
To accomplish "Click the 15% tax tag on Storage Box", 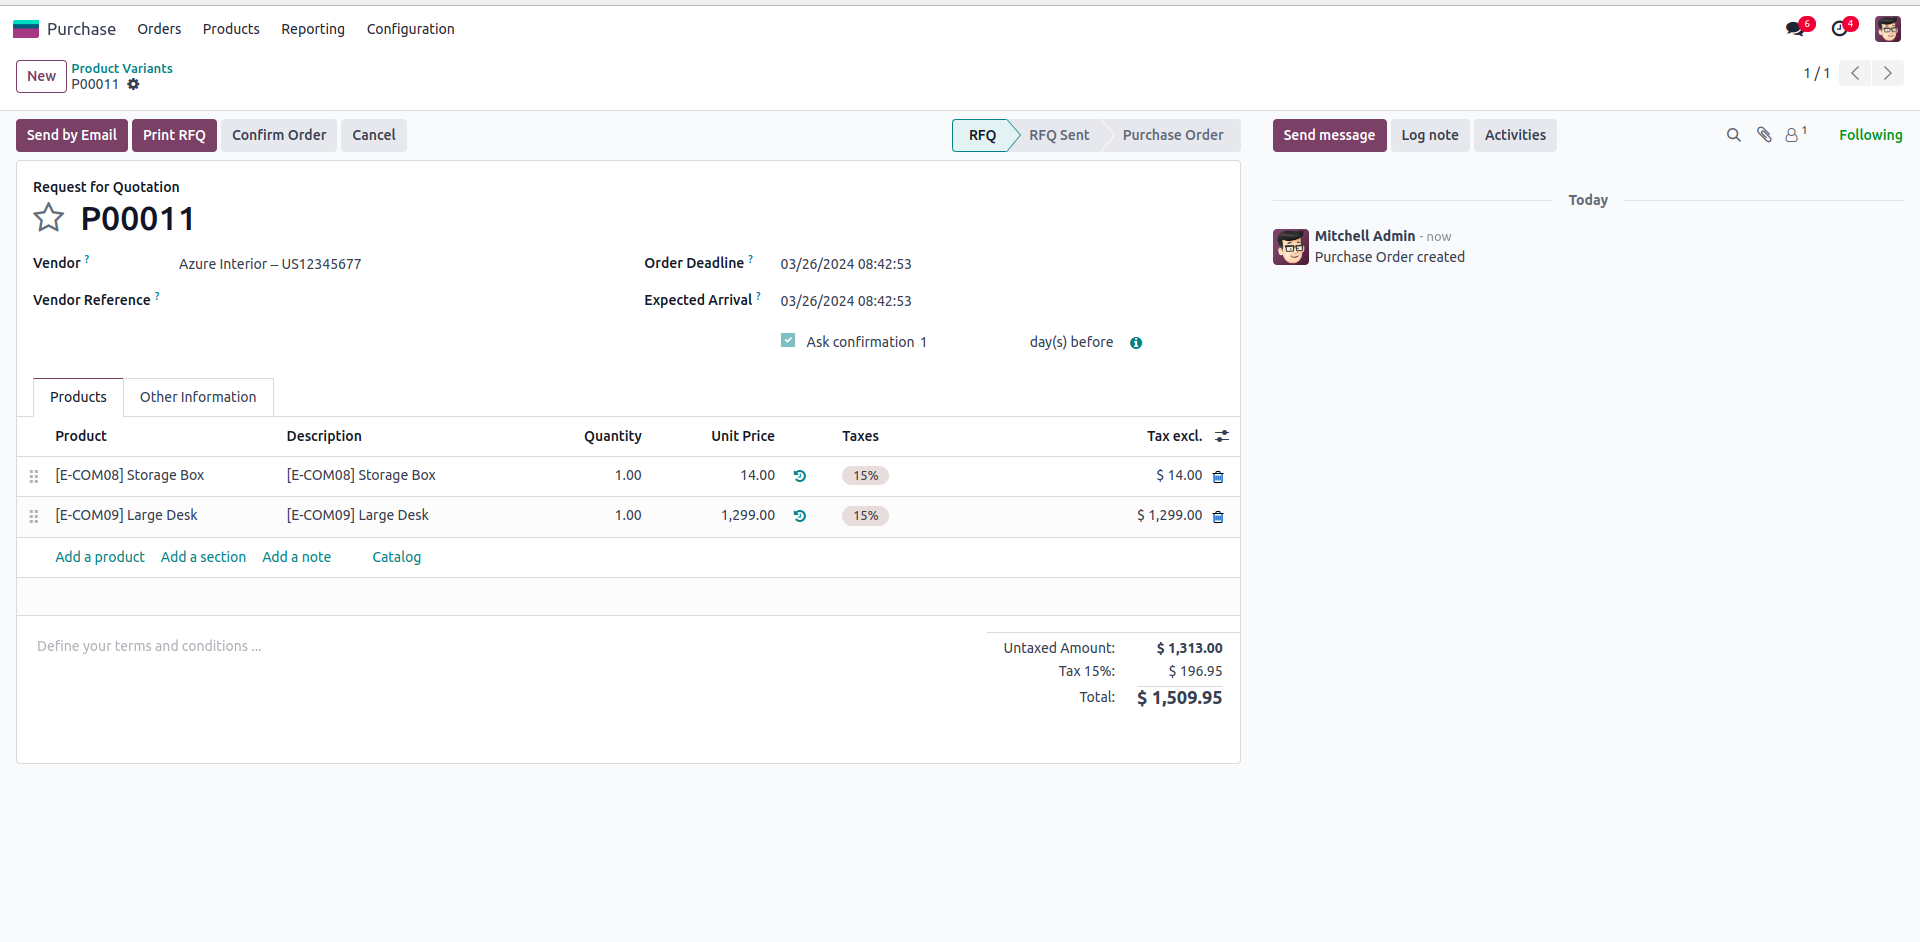I will tap(865, 476).
